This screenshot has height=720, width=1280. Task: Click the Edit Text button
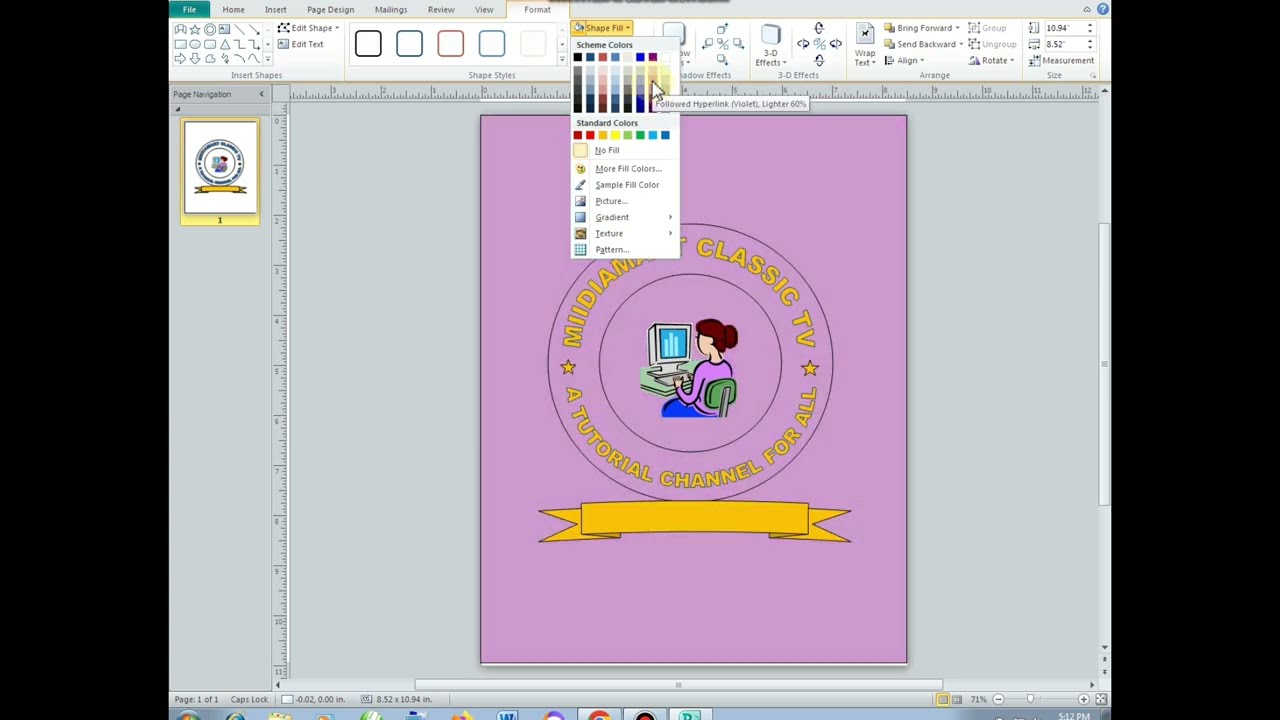point(301,44)
